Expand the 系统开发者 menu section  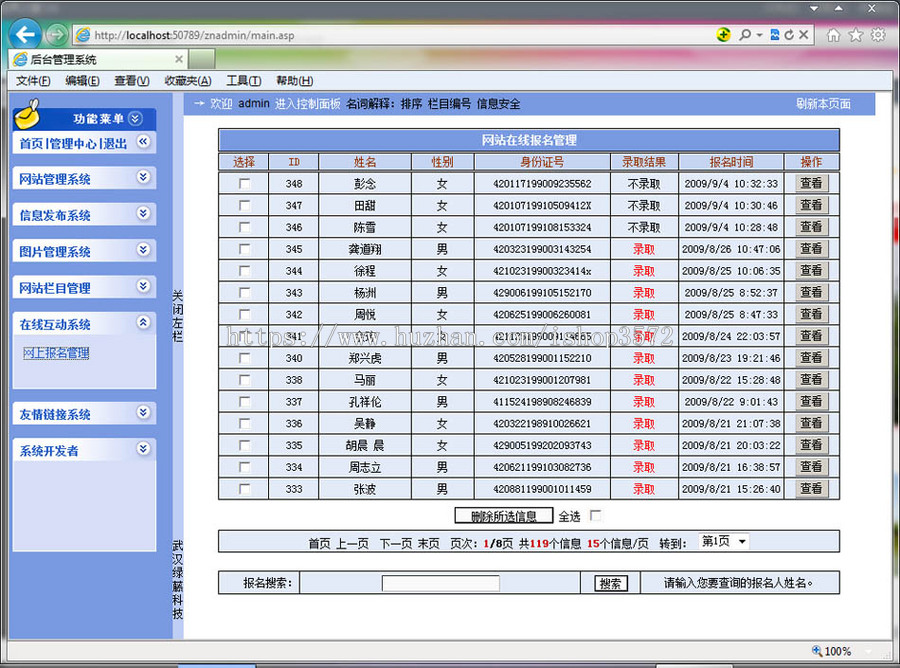coord(143,448)
